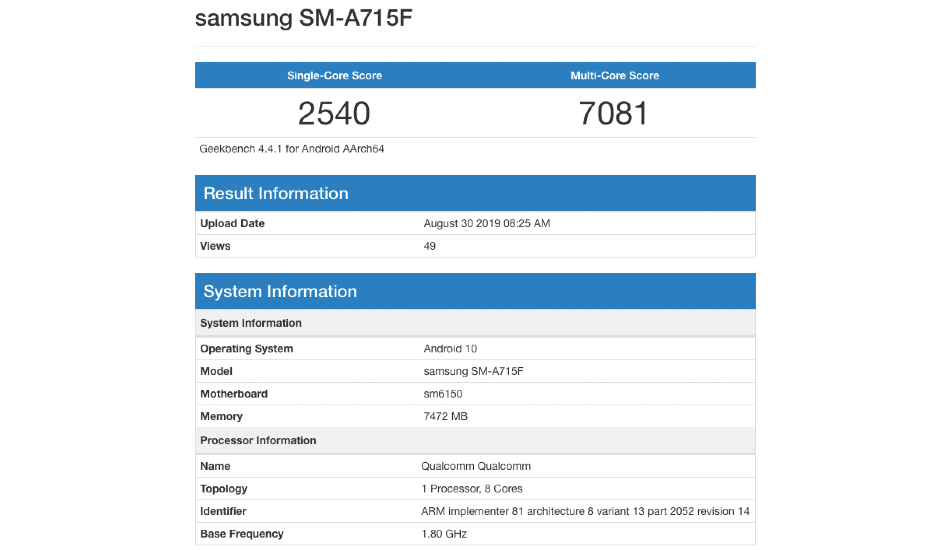Viewport: 950px width, 550px height.
Task: Select the Geekbench 4.4.1 for Android AArch64 text
Action: pos(291,149)
